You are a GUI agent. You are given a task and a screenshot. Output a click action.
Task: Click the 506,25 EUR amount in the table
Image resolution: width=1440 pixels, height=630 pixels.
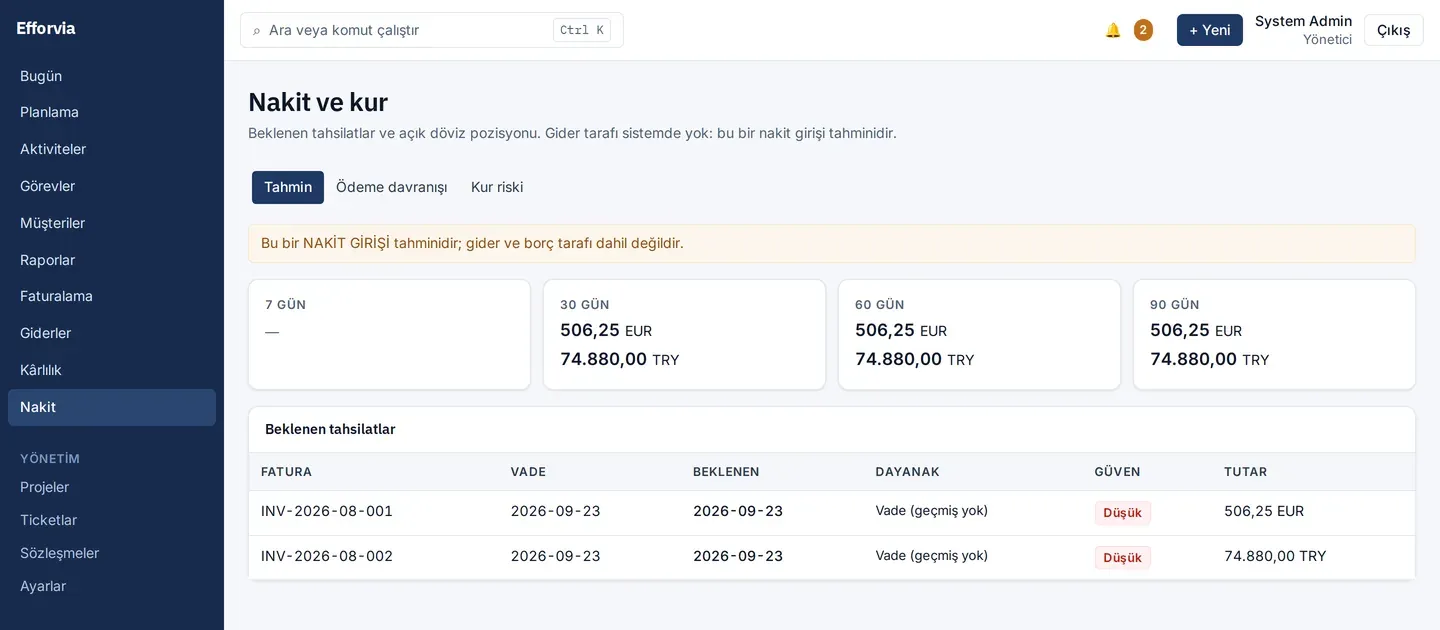click(1264, 511)
